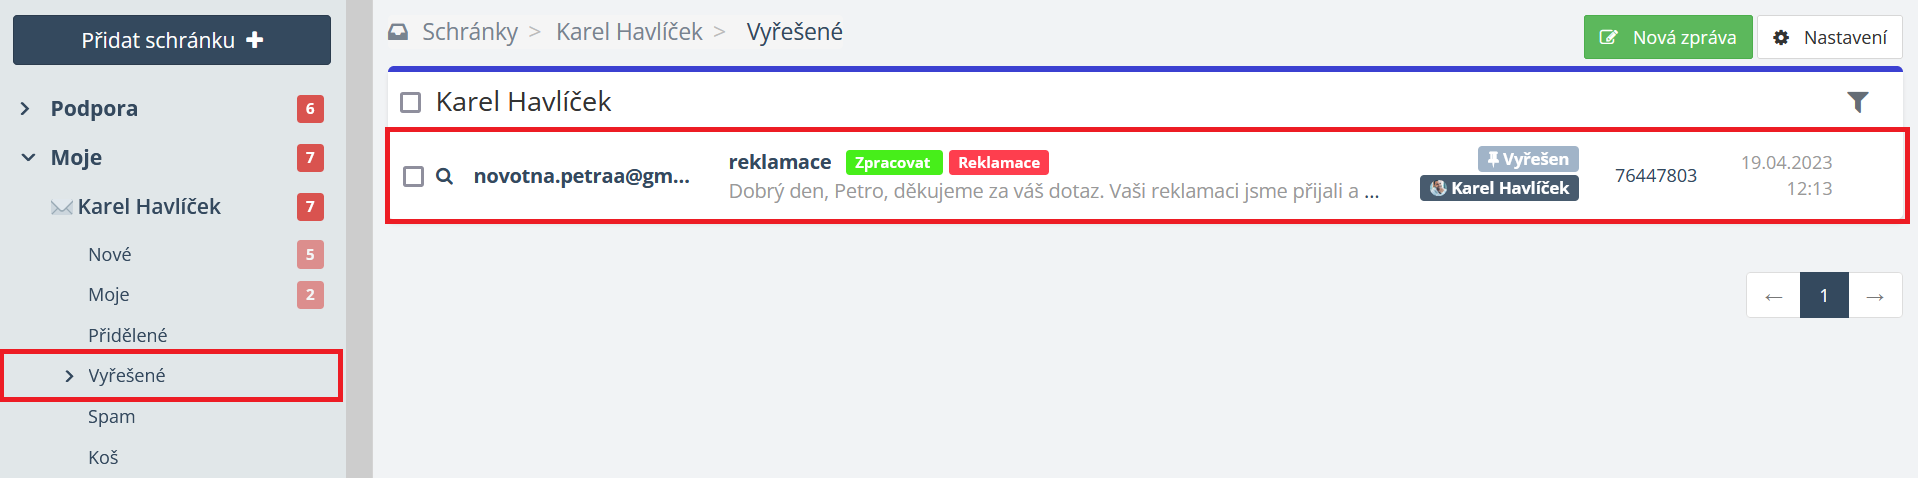Collapse the Moje mailbox group
The height and width of the screenshot is (478, 1918).
[x=28, y=158]
